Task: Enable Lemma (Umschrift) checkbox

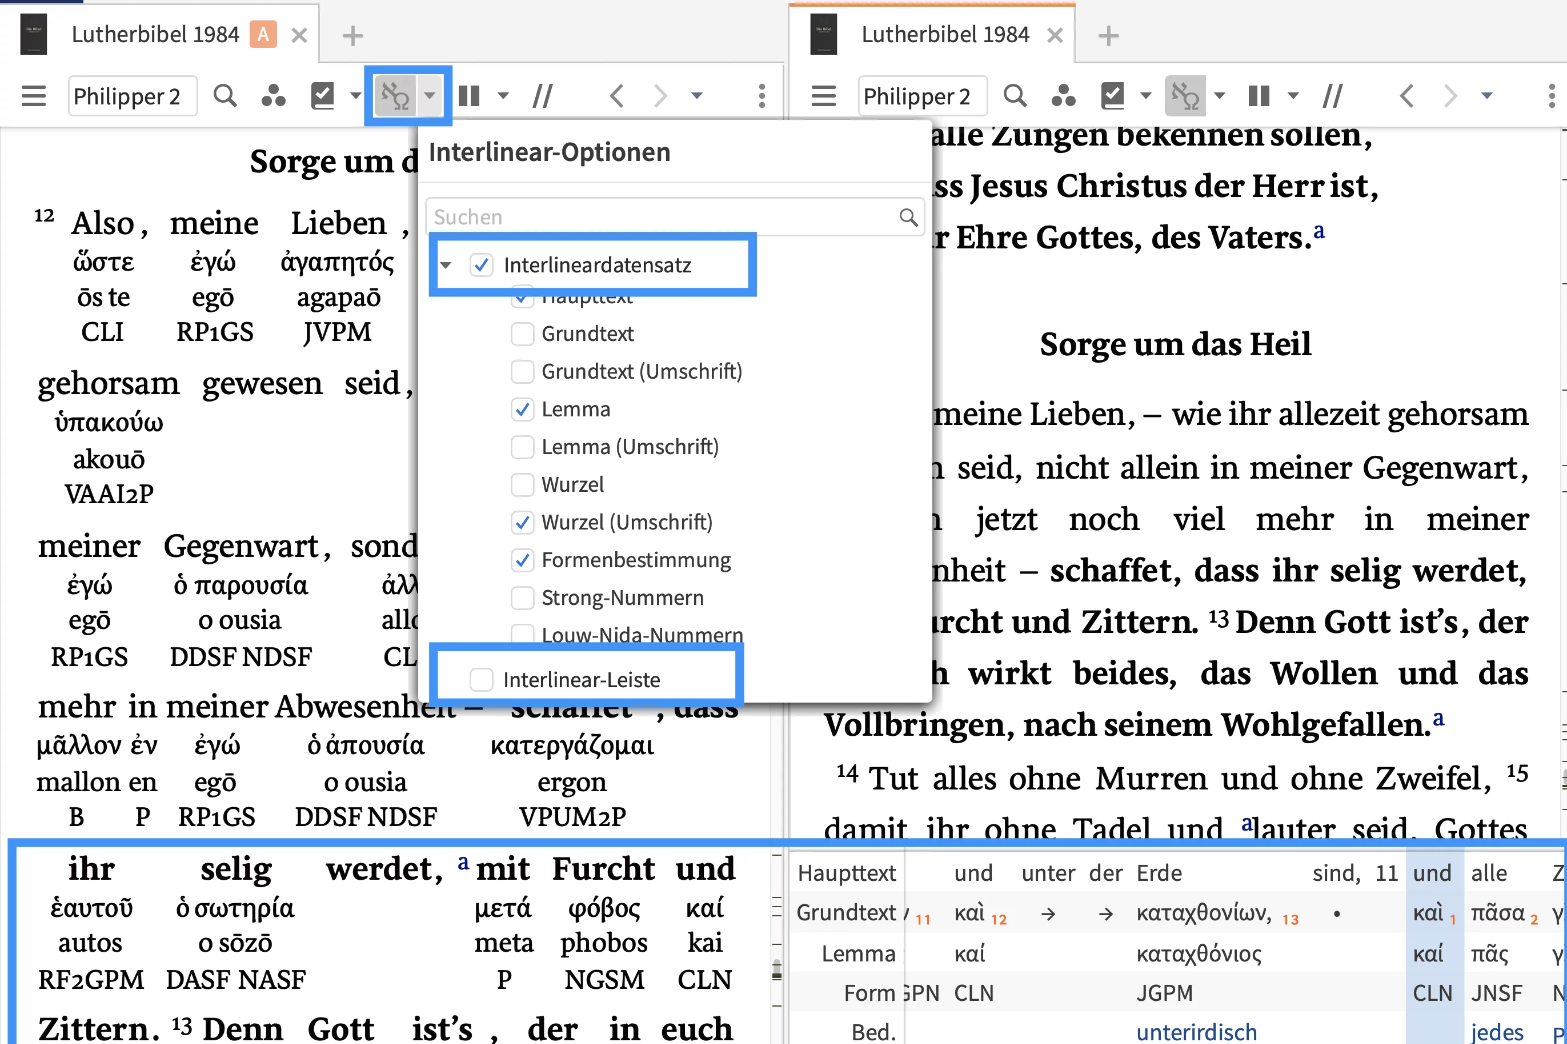Action: 522,446
